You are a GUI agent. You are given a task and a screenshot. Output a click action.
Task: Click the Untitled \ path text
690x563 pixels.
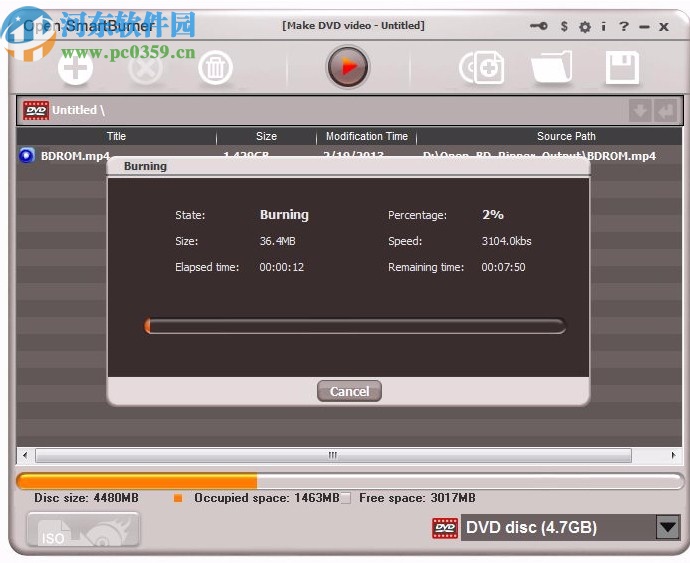coord(78,110)
